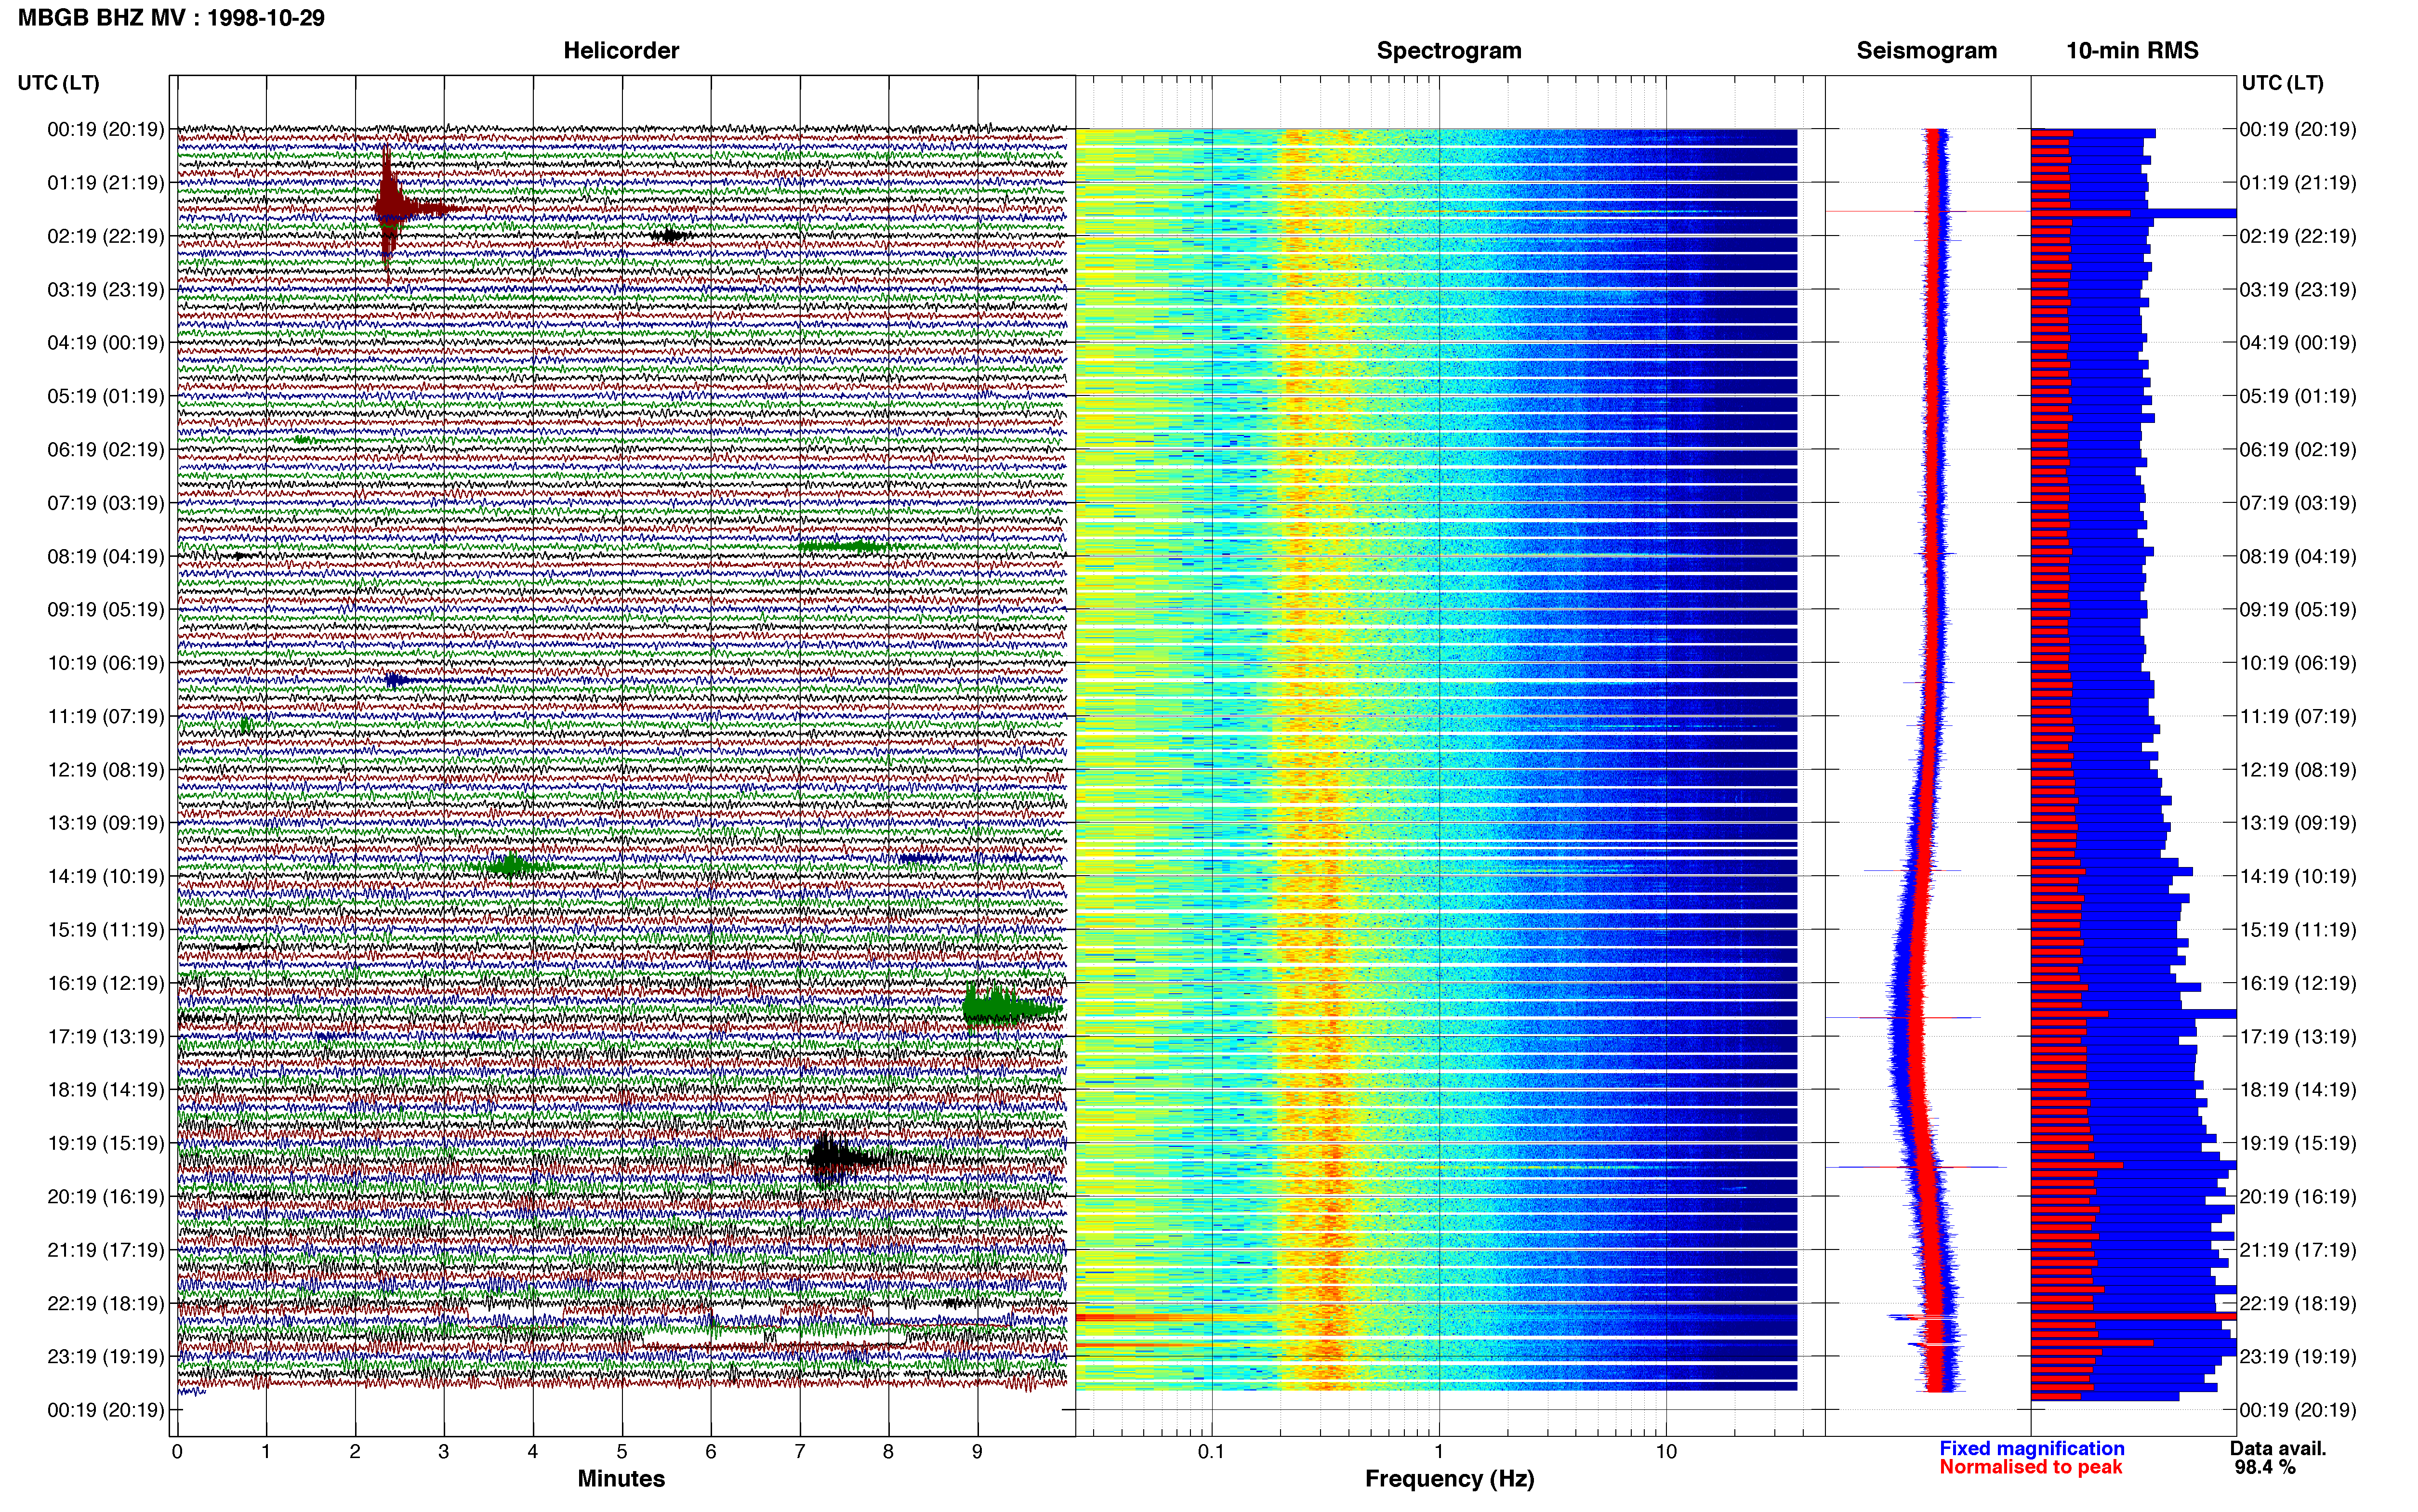The width and height of the screenshot is (2418, 1512).
Task: Click the '0' tick on the Minutes axis
Action: pos(177,1451)
